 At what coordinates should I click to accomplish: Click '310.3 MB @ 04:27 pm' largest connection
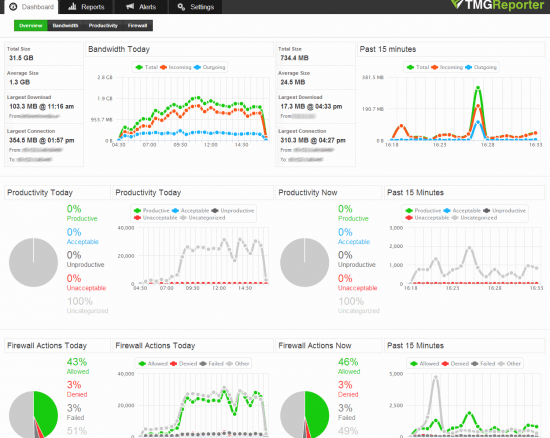tap(313, 140)
